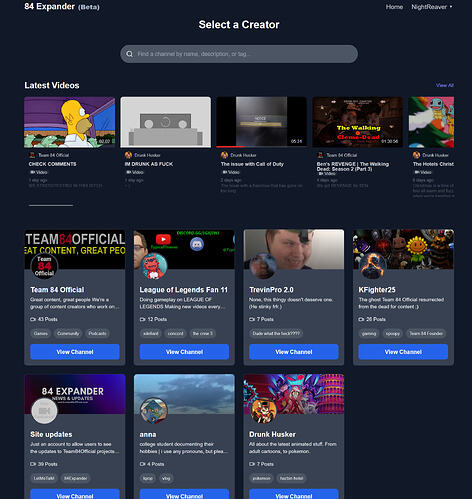View Channel for KFighter25
Image resolution: width=472 pixels, height=499 pixels.
(403, 352)
